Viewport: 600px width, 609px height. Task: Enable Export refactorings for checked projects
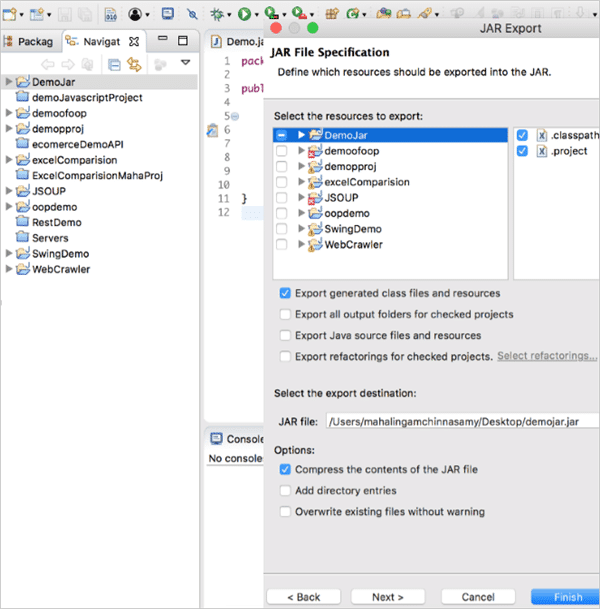(285, 356)
